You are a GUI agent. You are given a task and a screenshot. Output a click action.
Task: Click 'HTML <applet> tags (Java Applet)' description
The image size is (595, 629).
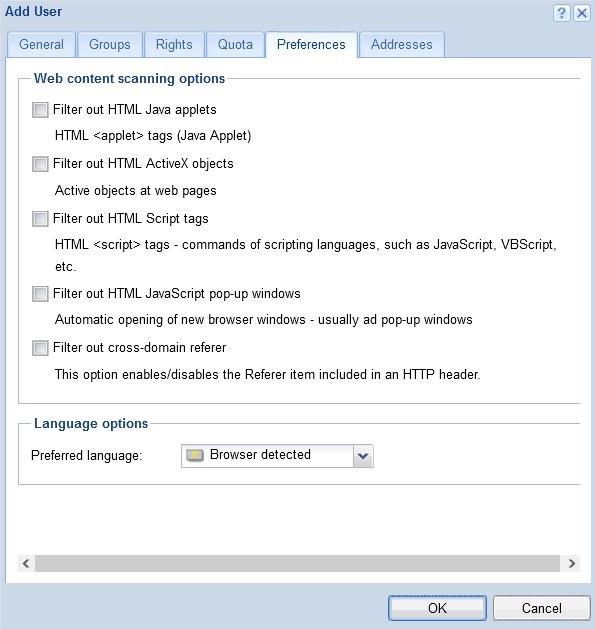153,136
